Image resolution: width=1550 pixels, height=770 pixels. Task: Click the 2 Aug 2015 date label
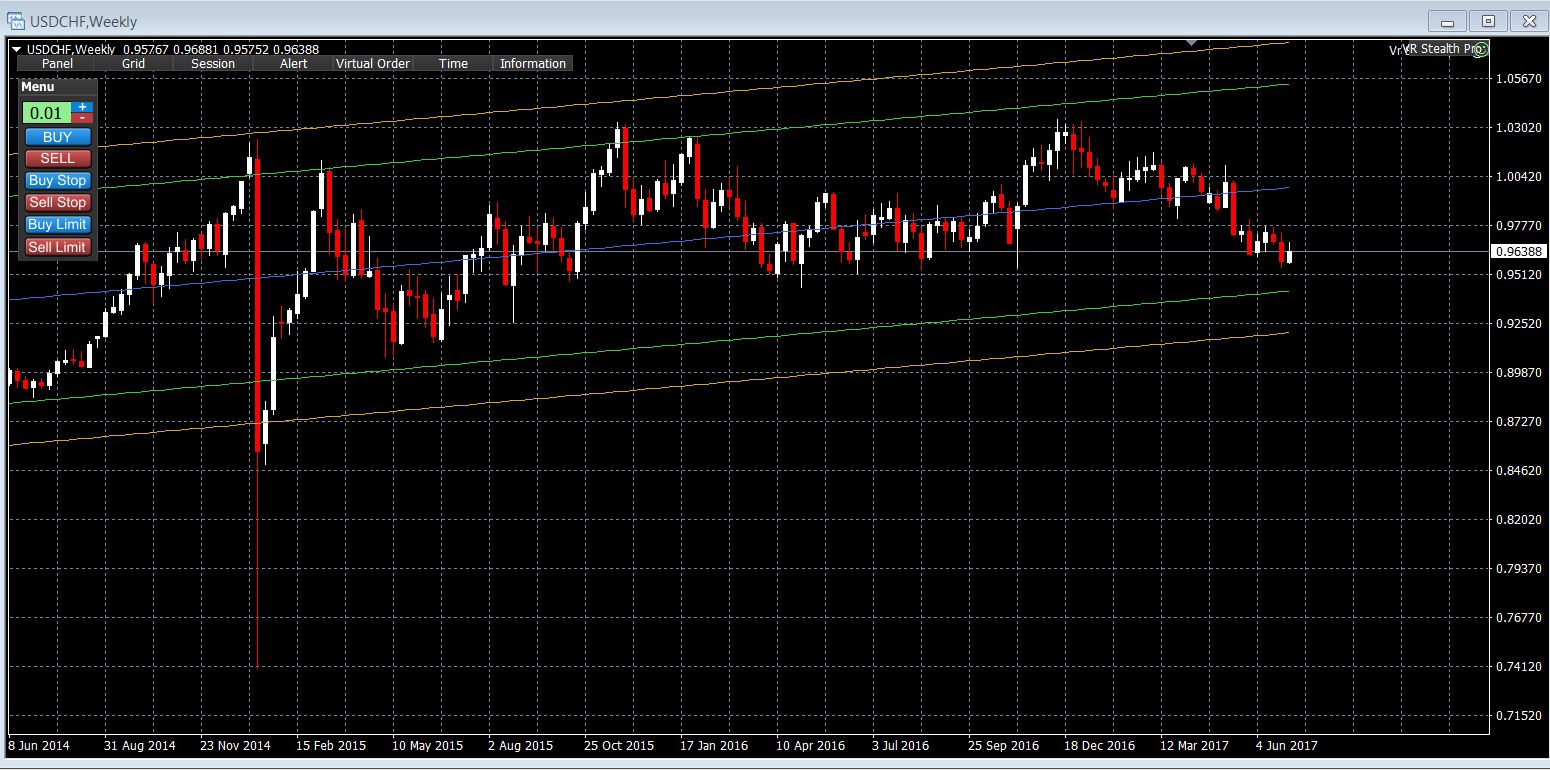[520, 746]
